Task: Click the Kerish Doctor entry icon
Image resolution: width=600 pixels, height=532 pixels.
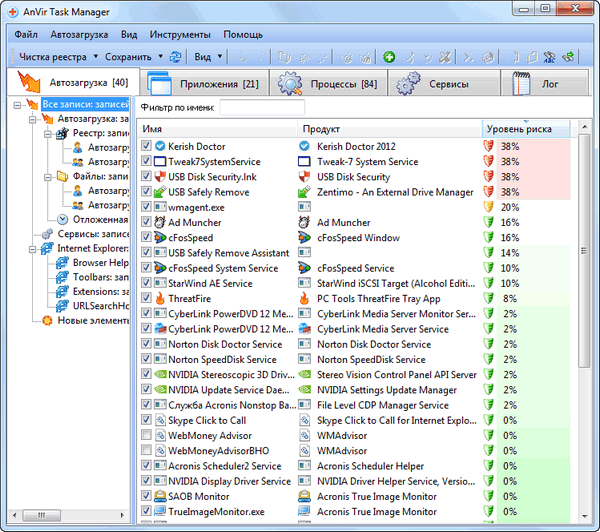Action: (160, 146)
